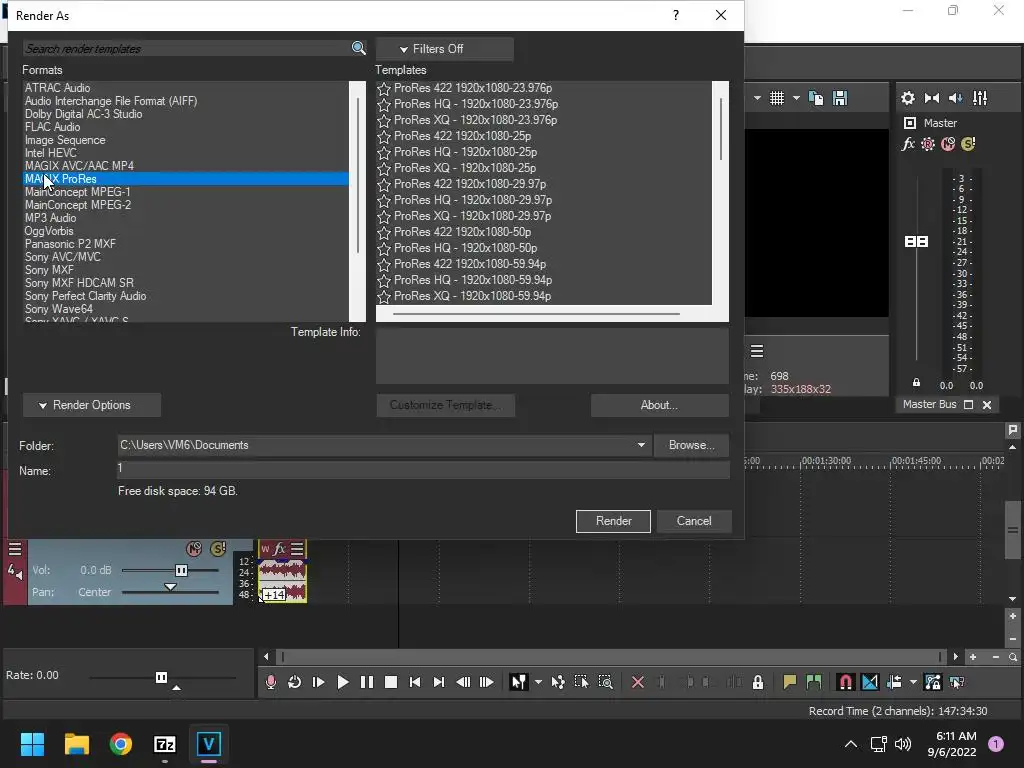Image resolution: width=1024 pixels, height=768 pixels.
Task: Step to previous frame
Action: pyautogui.click(x=463, y=682)
